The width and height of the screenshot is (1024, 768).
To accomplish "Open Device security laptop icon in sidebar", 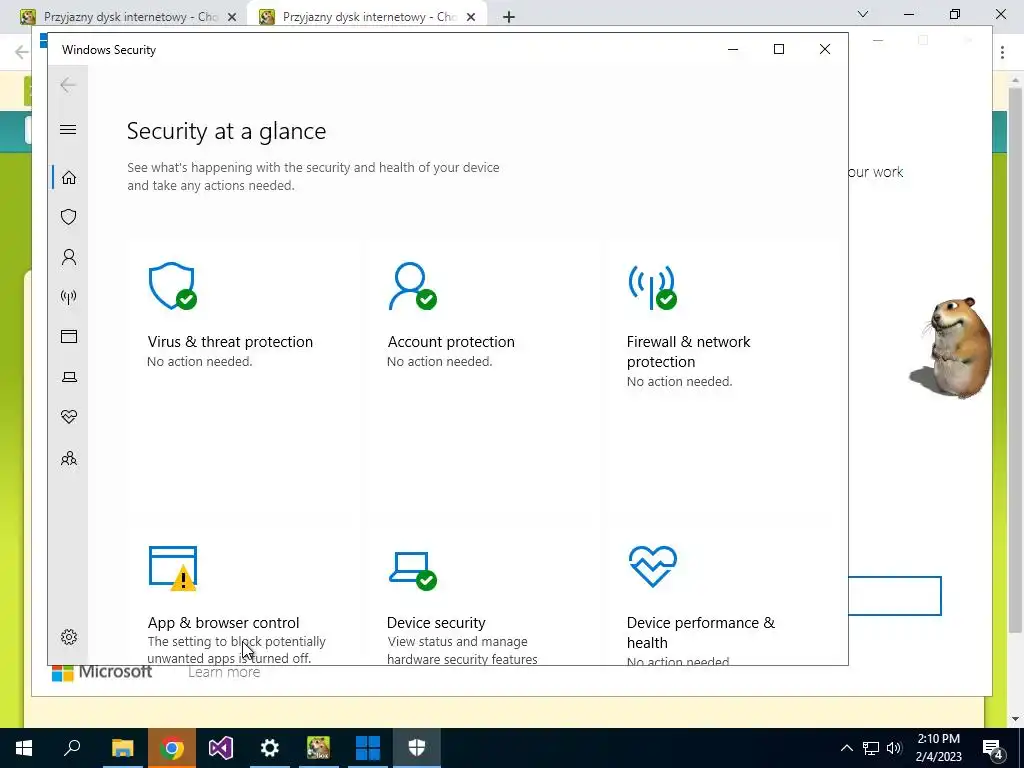I will pyautogui.click(x=69, y=377).
